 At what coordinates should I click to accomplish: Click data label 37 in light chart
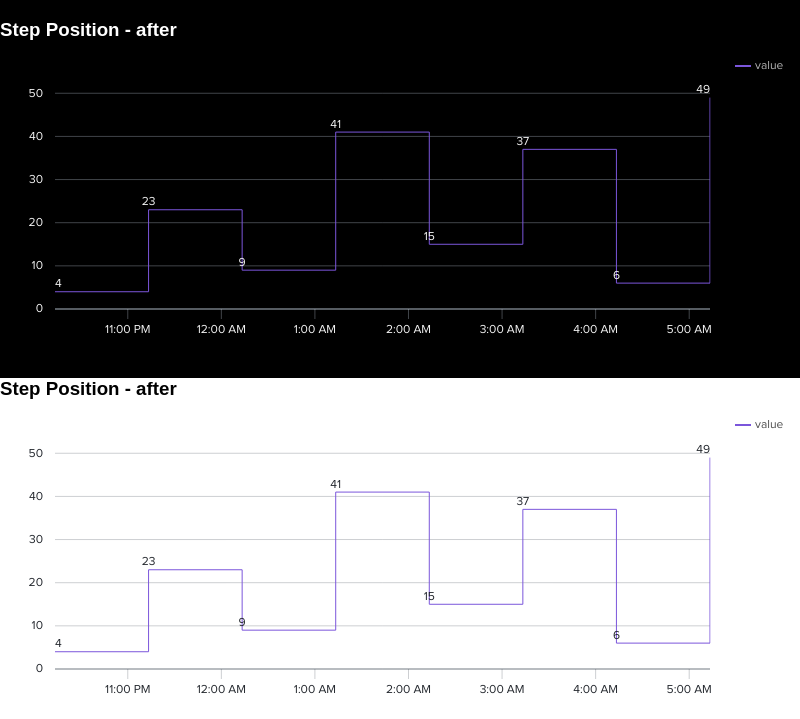pyautogui.click(x=522, y=501)
